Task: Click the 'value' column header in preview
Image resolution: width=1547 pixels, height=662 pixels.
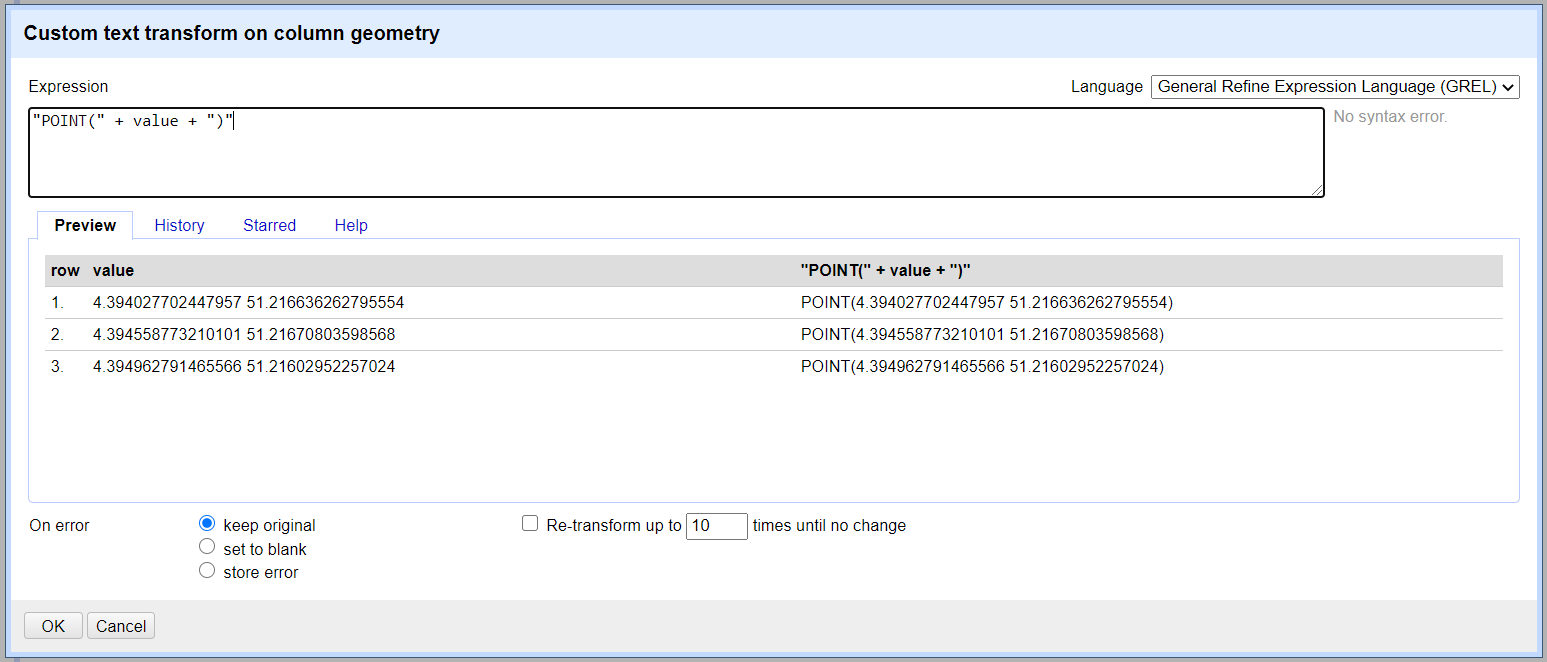Action: point(113,271)
